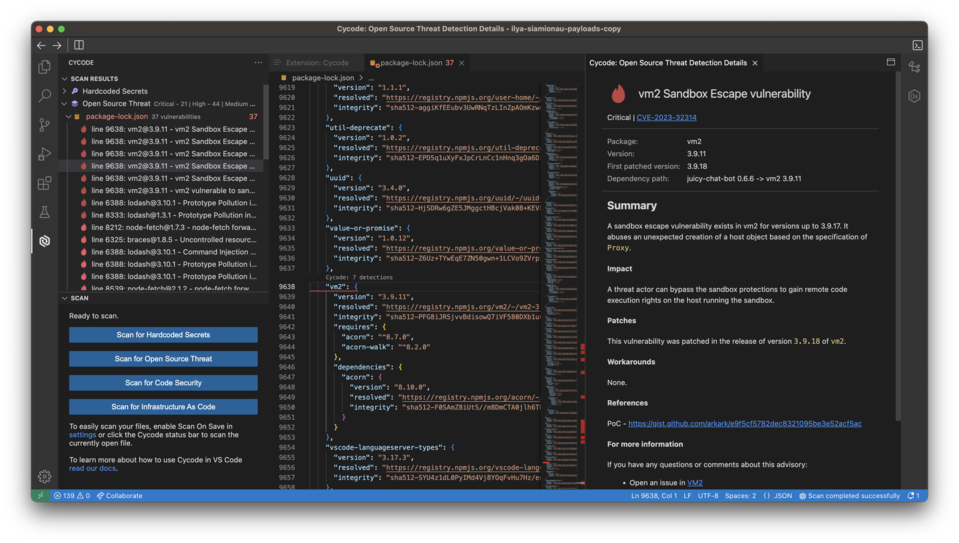Open the Testing flask view
Screen dimensions: 959x543
point(45,212)
